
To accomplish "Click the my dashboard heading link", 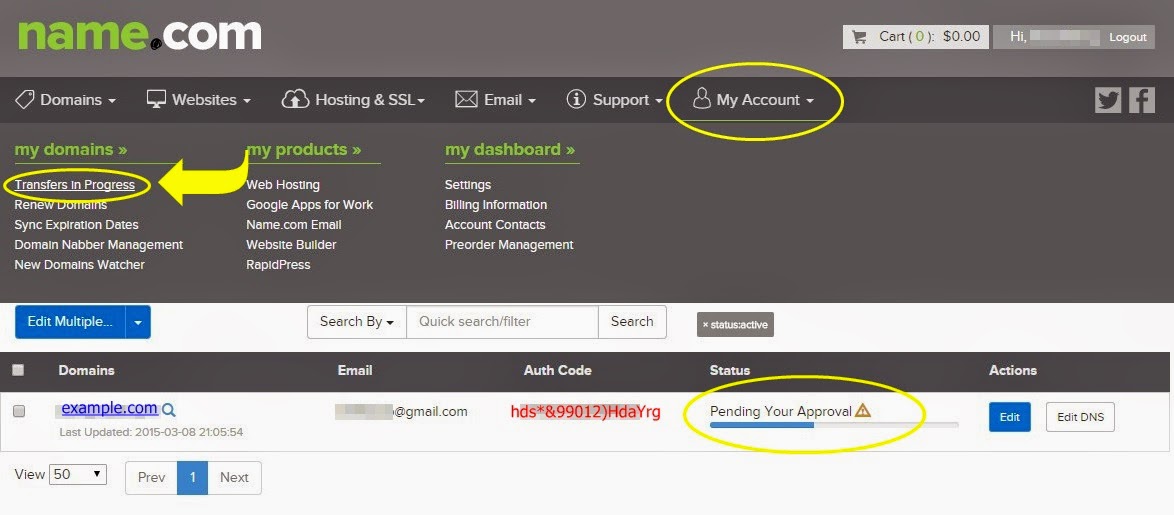I will coord(510,150).
